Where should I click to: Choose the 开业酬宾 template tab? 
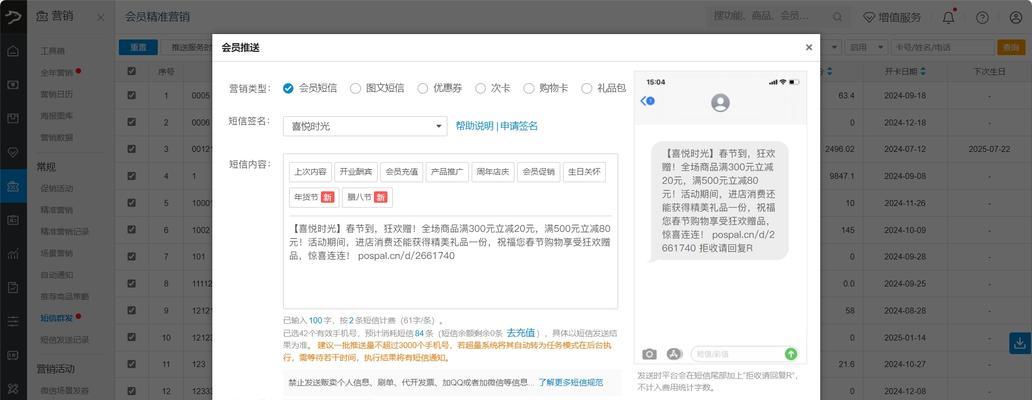click(x=356, y=172)
